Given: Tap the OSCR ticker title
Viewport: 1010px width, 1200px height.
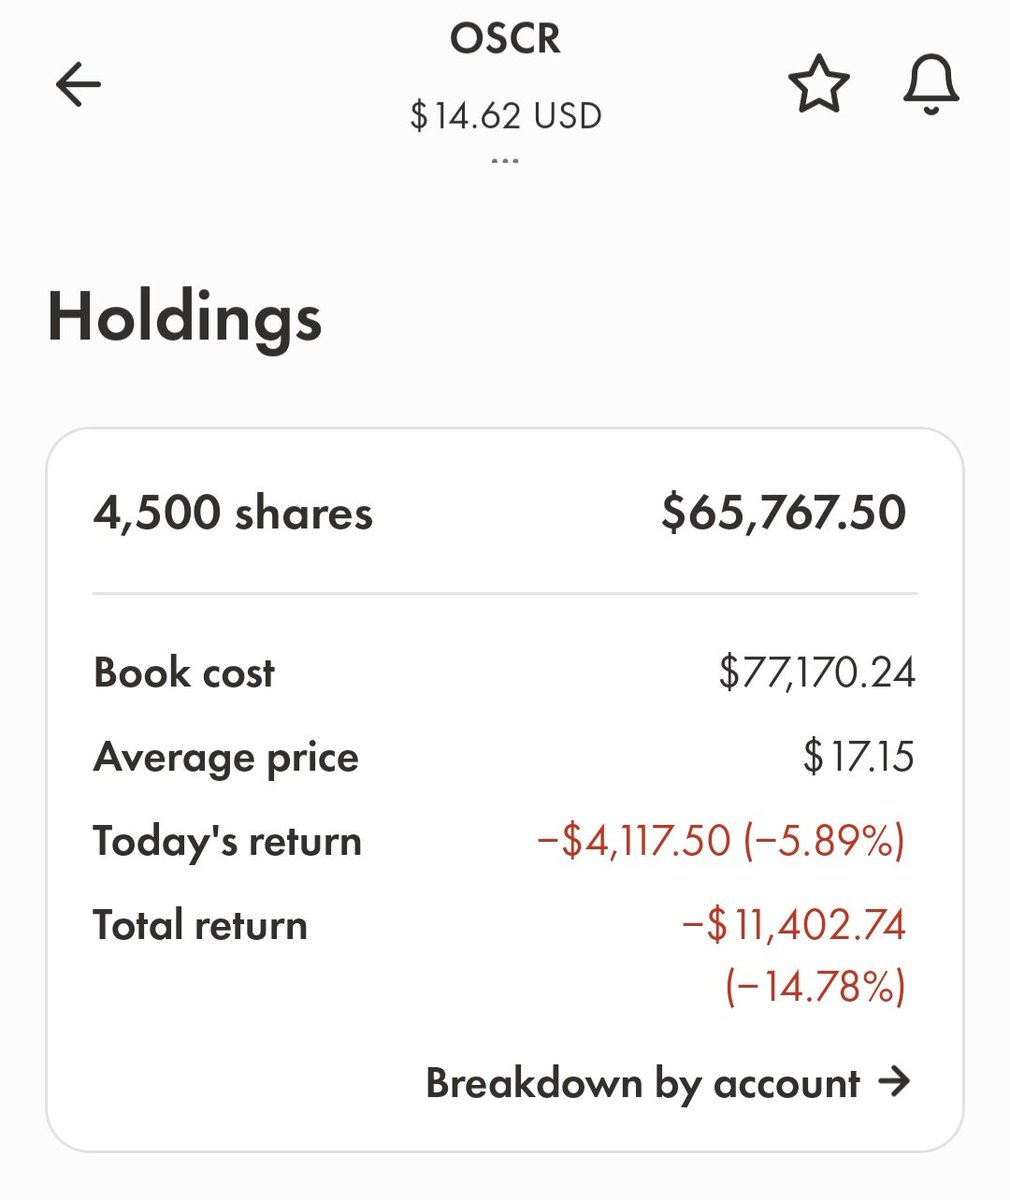Looking at the screenshot, I should [x=505, y=39].
